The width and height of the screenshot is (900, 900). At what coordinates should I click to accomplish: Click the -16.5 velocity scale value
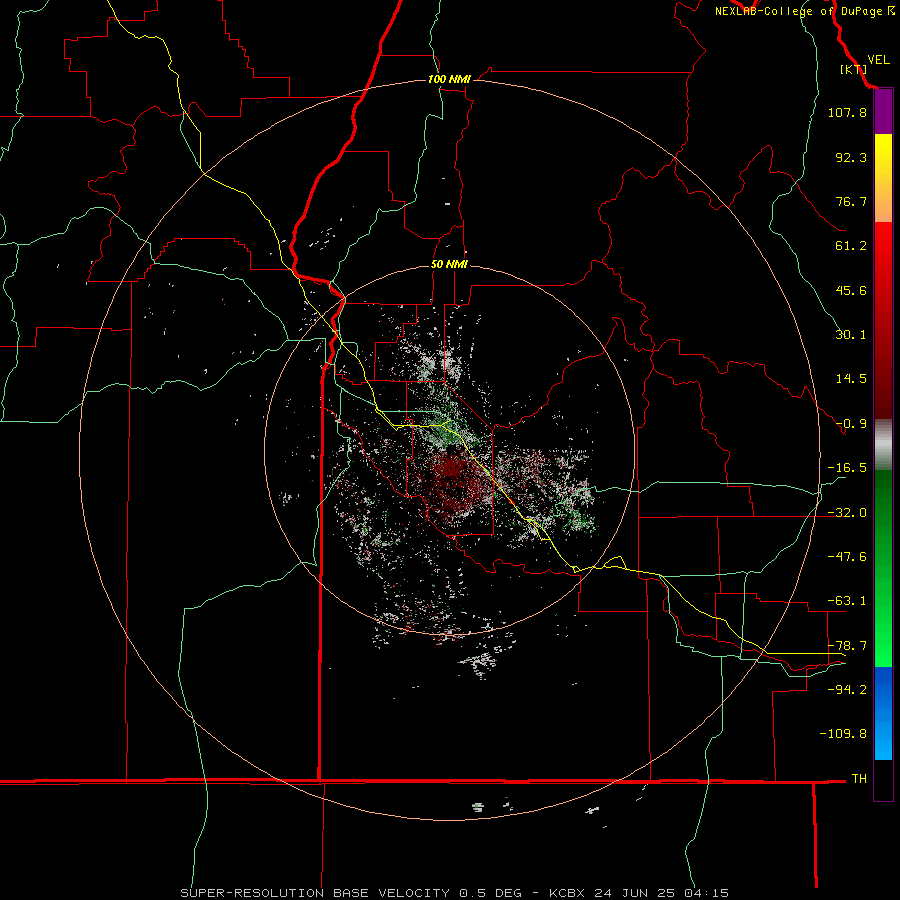click(x=847, y=468)
